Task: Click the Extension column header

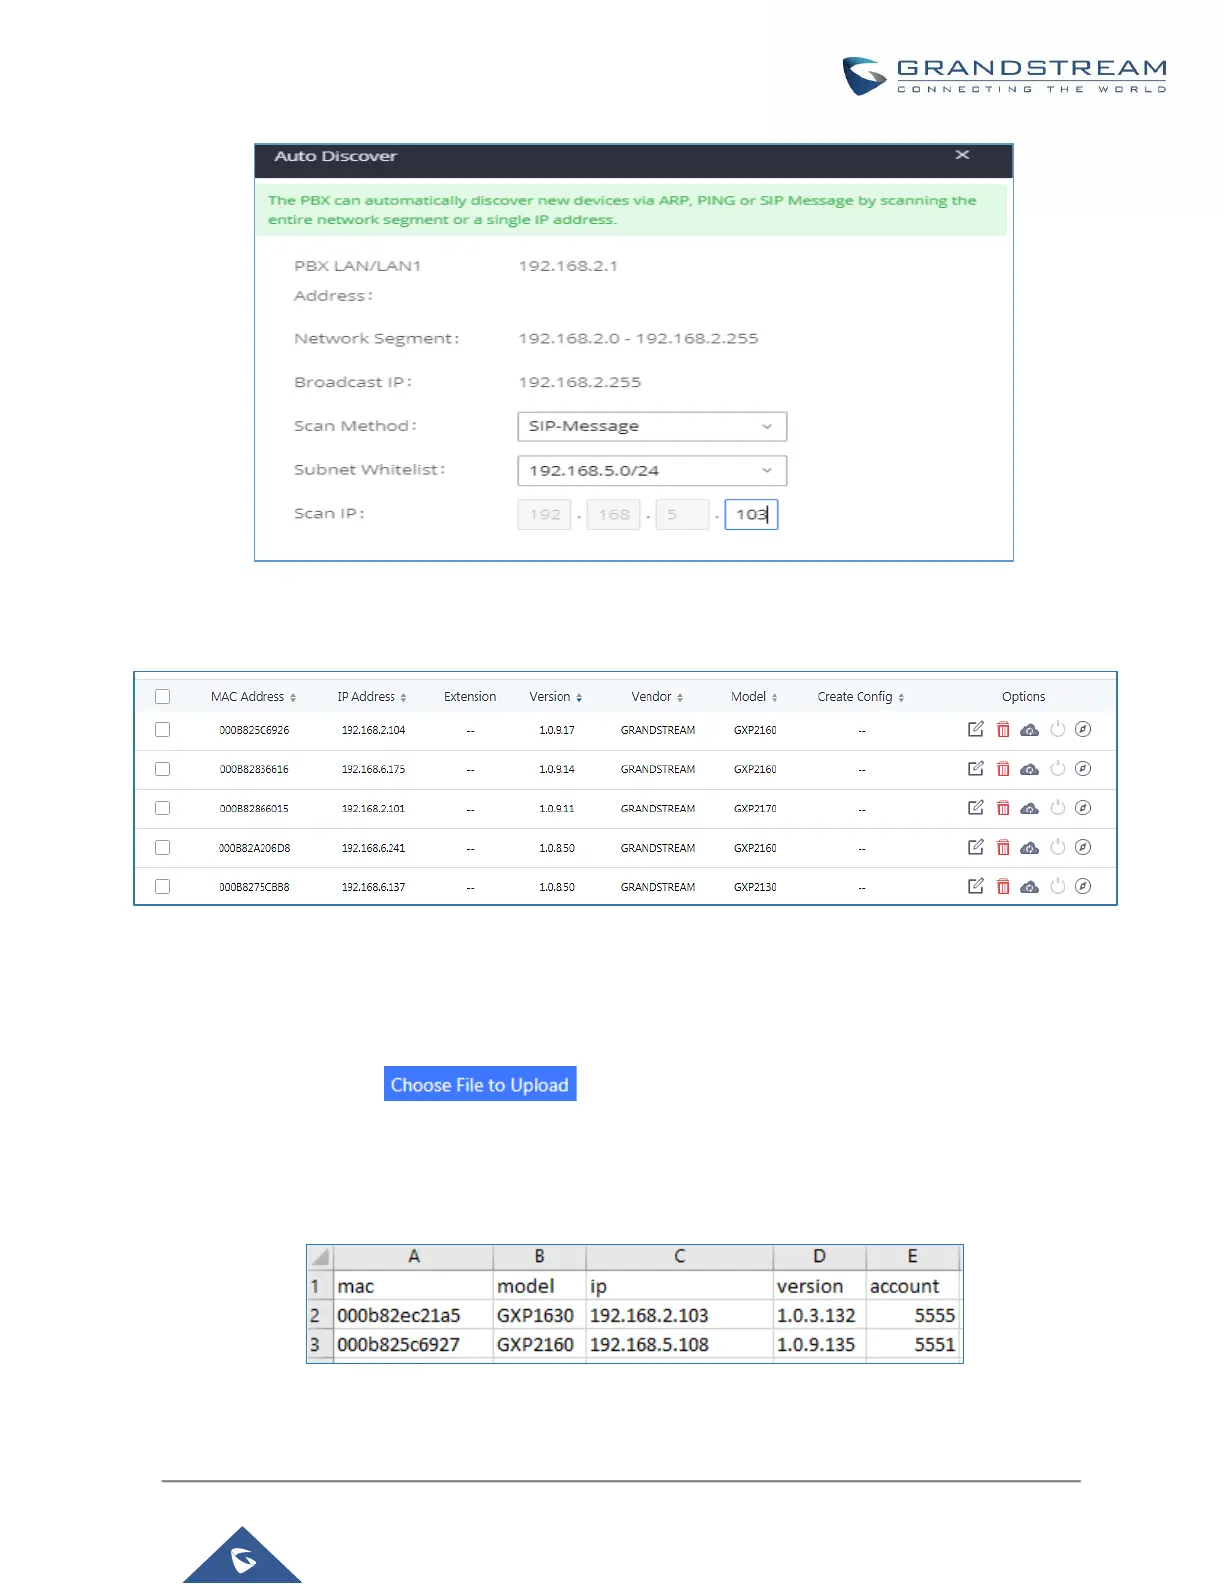Action: [x=470, y=697]
